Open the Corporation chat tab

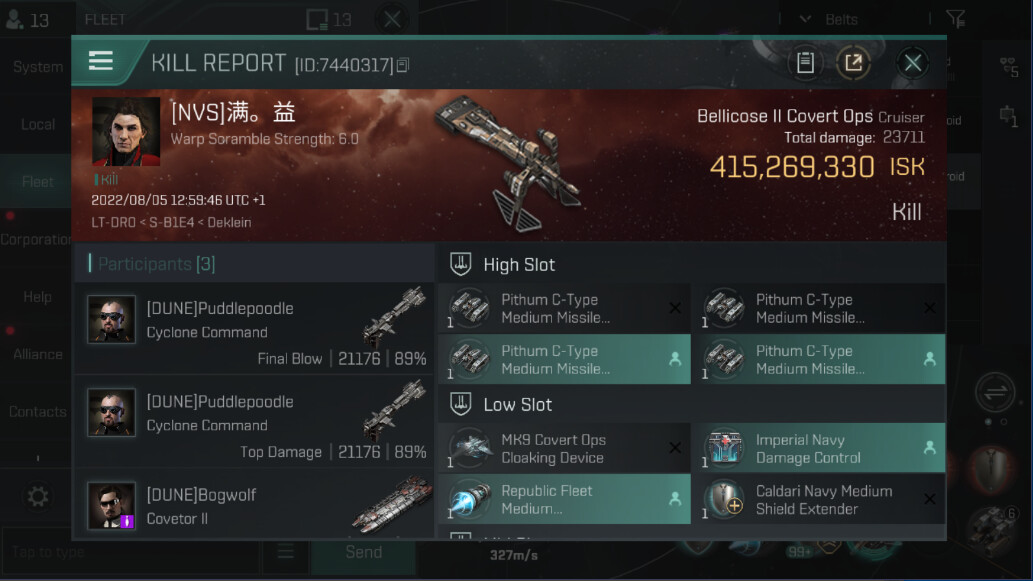[36, 240]
